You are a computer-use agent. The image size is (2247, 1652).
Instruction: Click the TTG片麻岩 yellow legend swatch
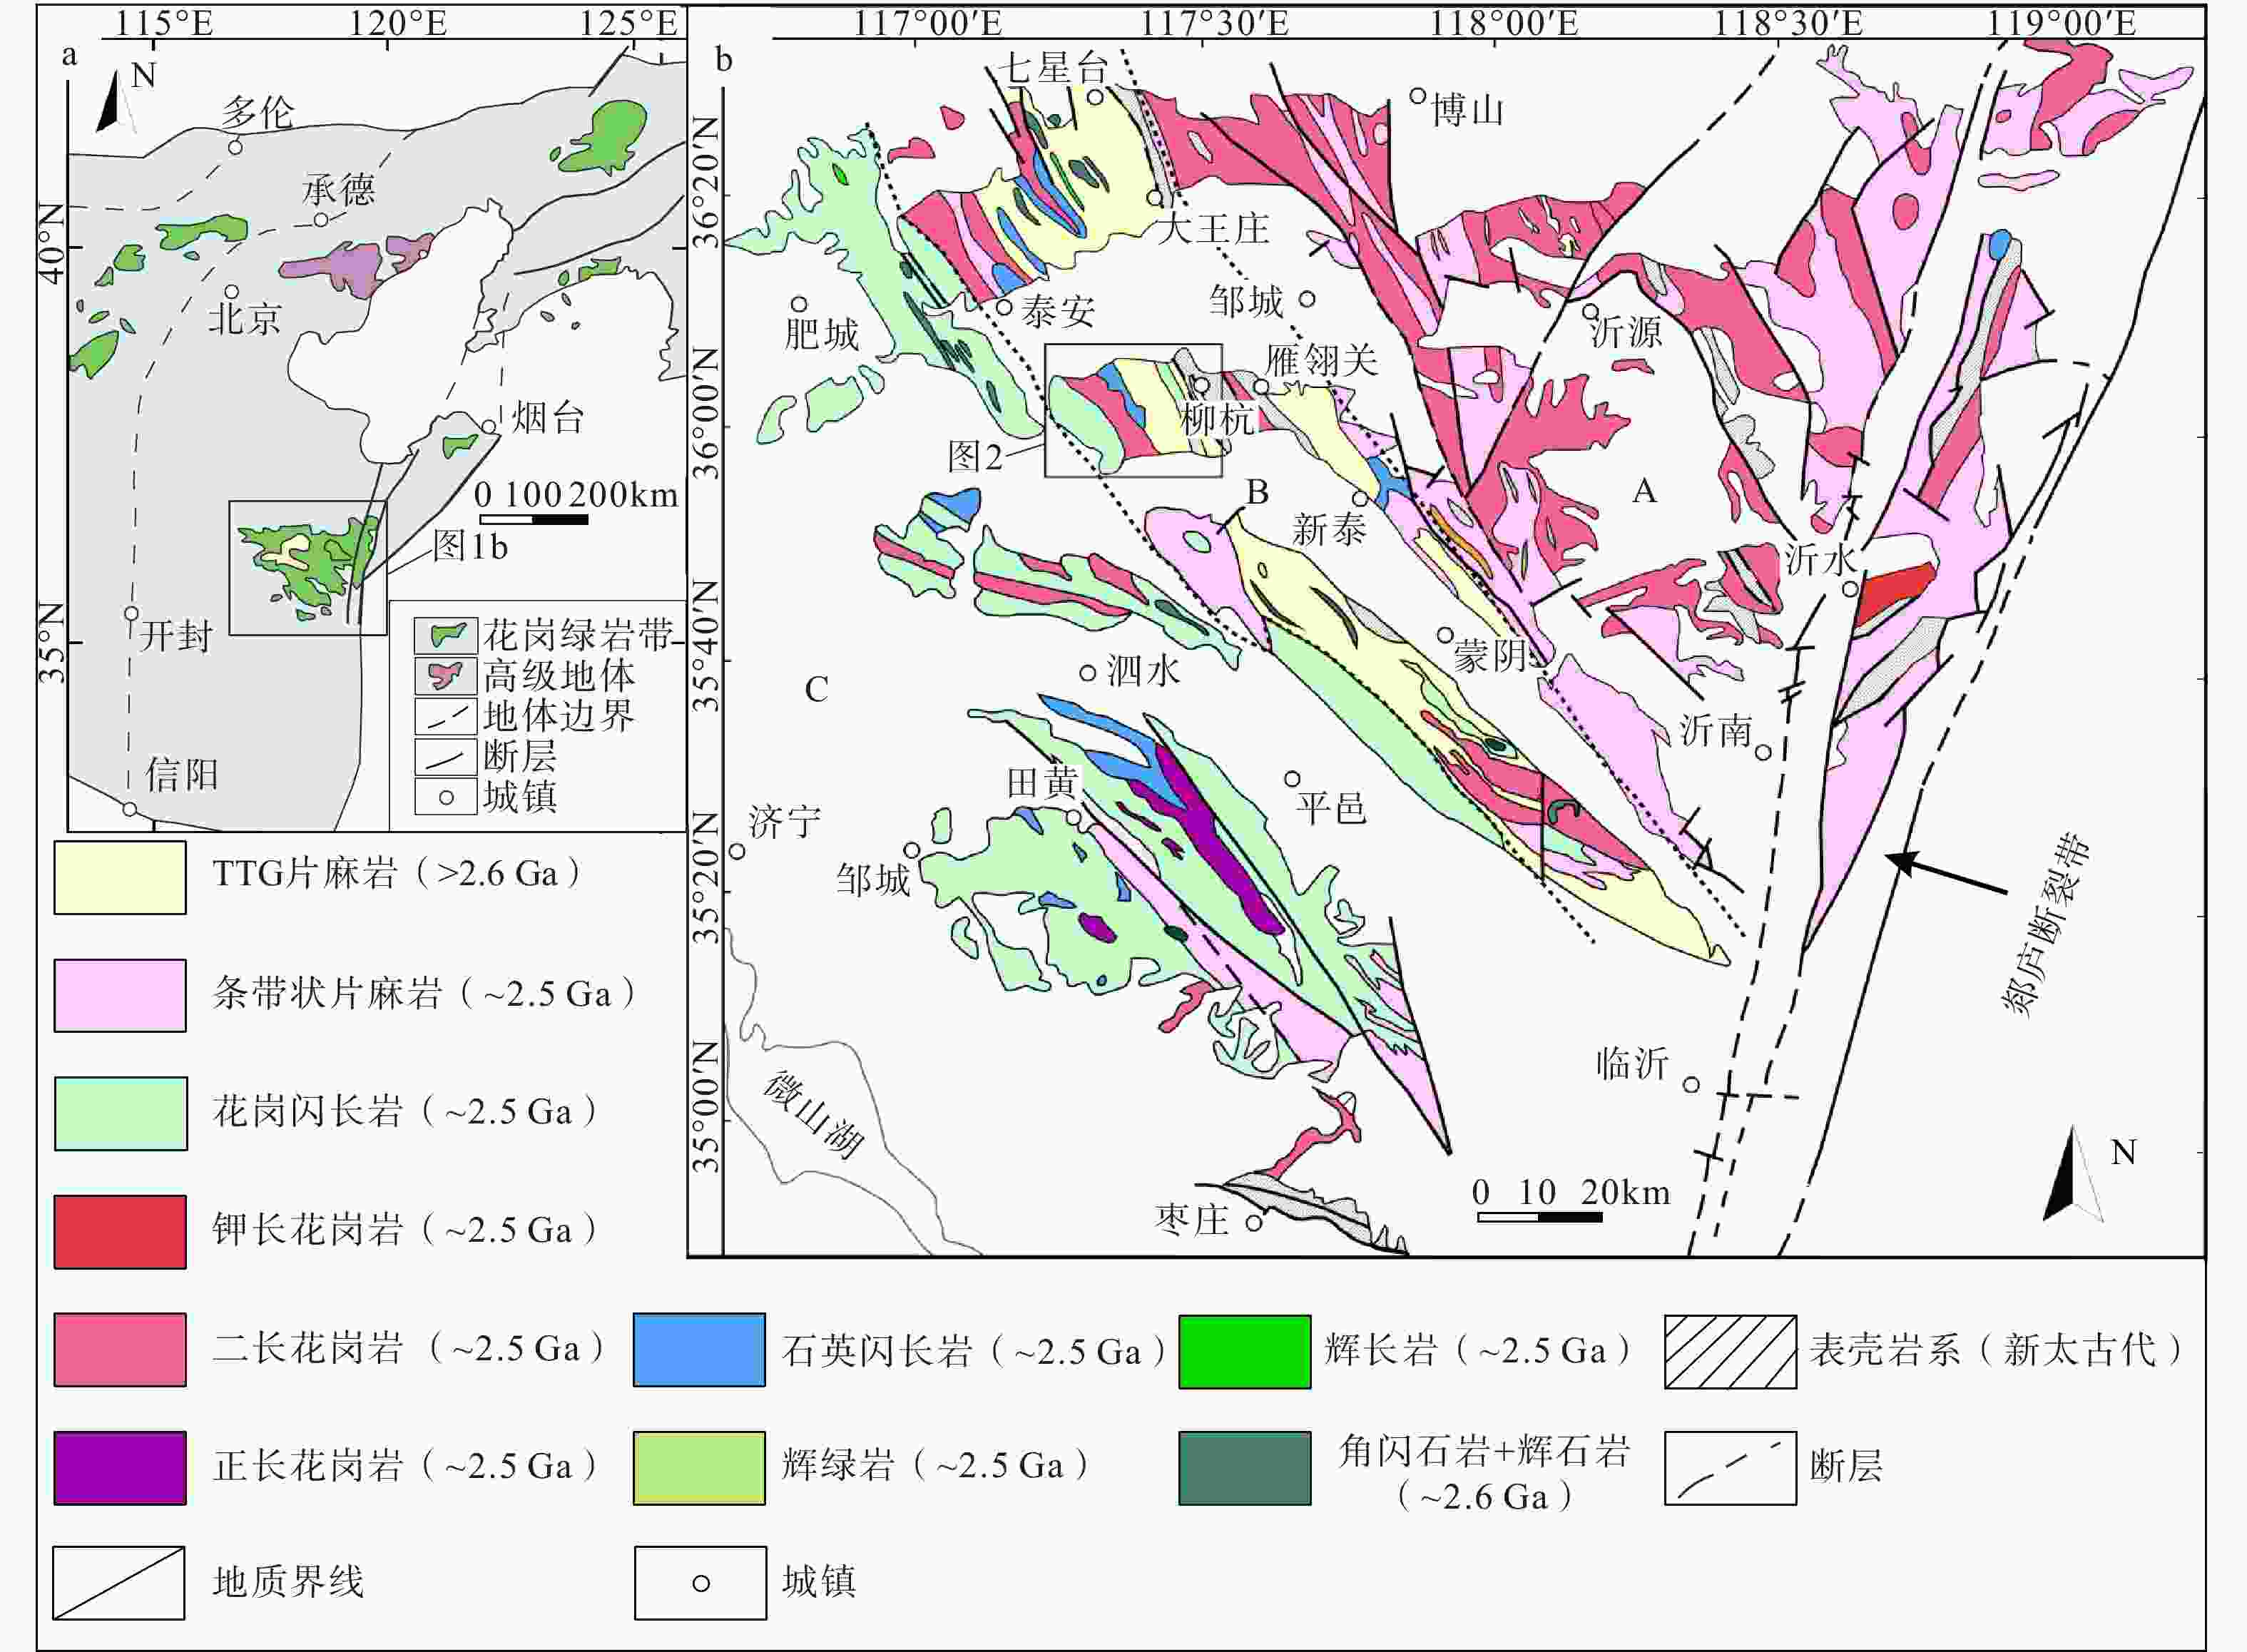(x=119, y=877)
